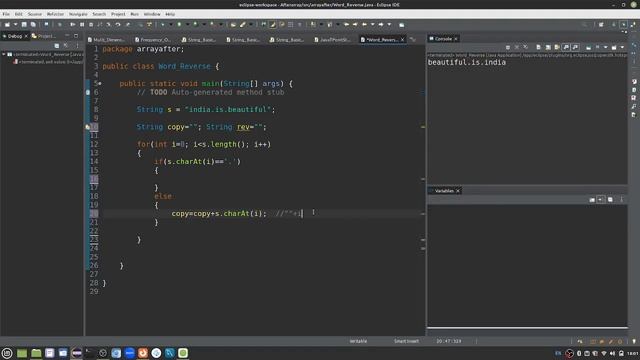Toggle main method fold marker on line 5

[100, 83]
